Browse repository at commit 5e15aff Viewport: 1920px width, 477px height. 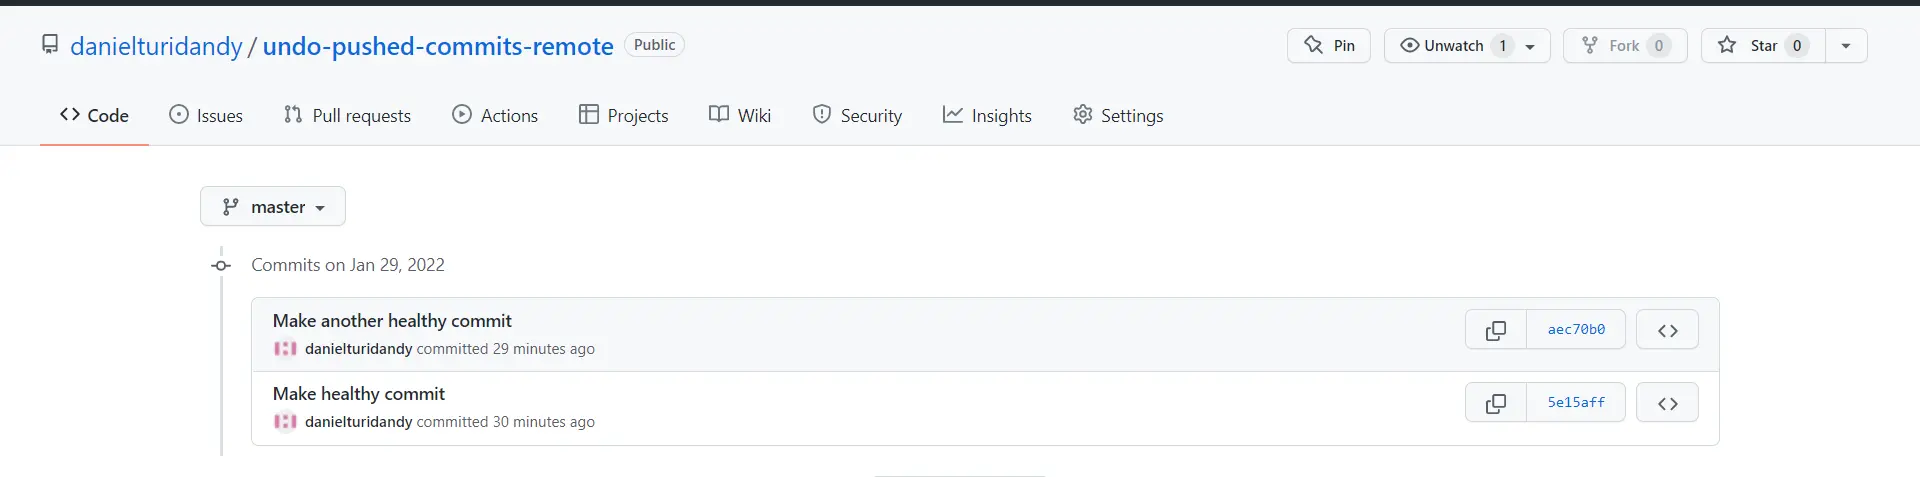coord(1667,403)
